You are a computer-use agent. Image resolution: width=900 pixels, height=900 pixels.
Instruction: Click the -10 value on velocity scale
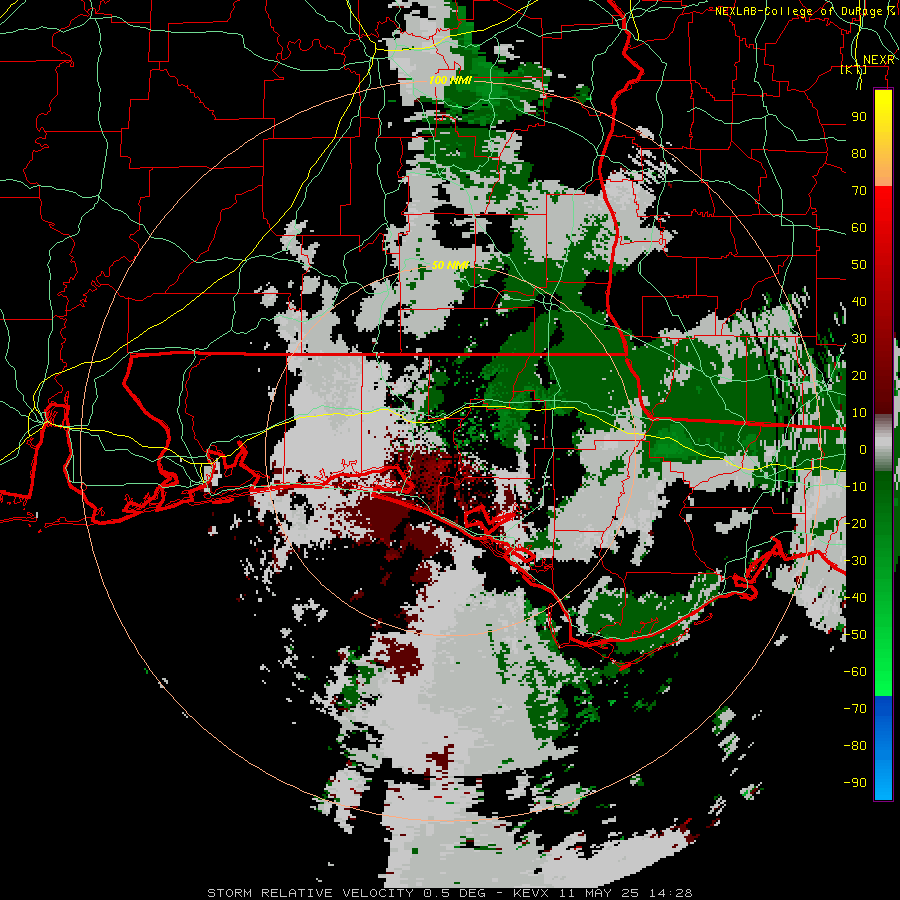pos(855,487)
